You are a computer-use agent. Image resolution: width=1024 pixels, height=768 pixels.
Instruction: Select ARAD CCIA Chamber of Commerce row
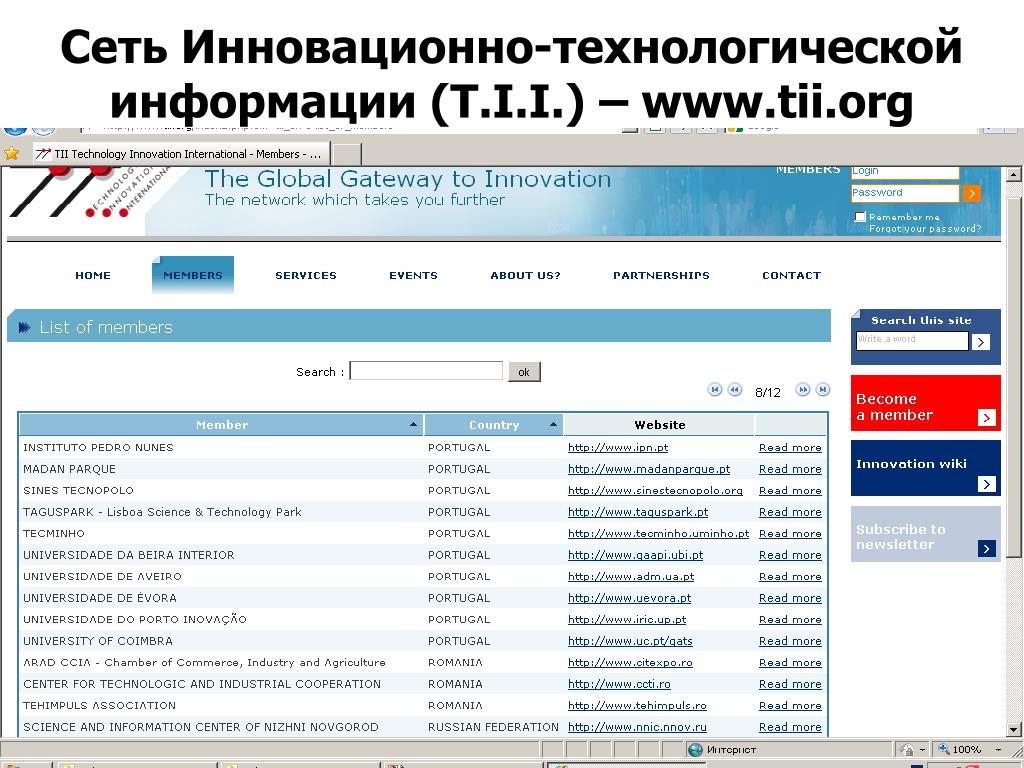[x=423, y=663]
